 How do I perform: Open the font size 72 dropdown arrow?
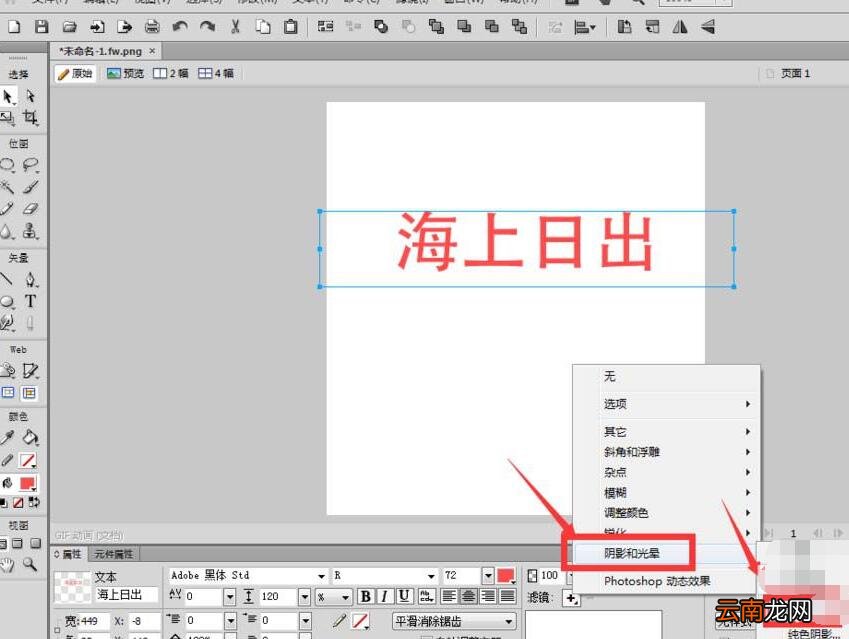point(488,575)
